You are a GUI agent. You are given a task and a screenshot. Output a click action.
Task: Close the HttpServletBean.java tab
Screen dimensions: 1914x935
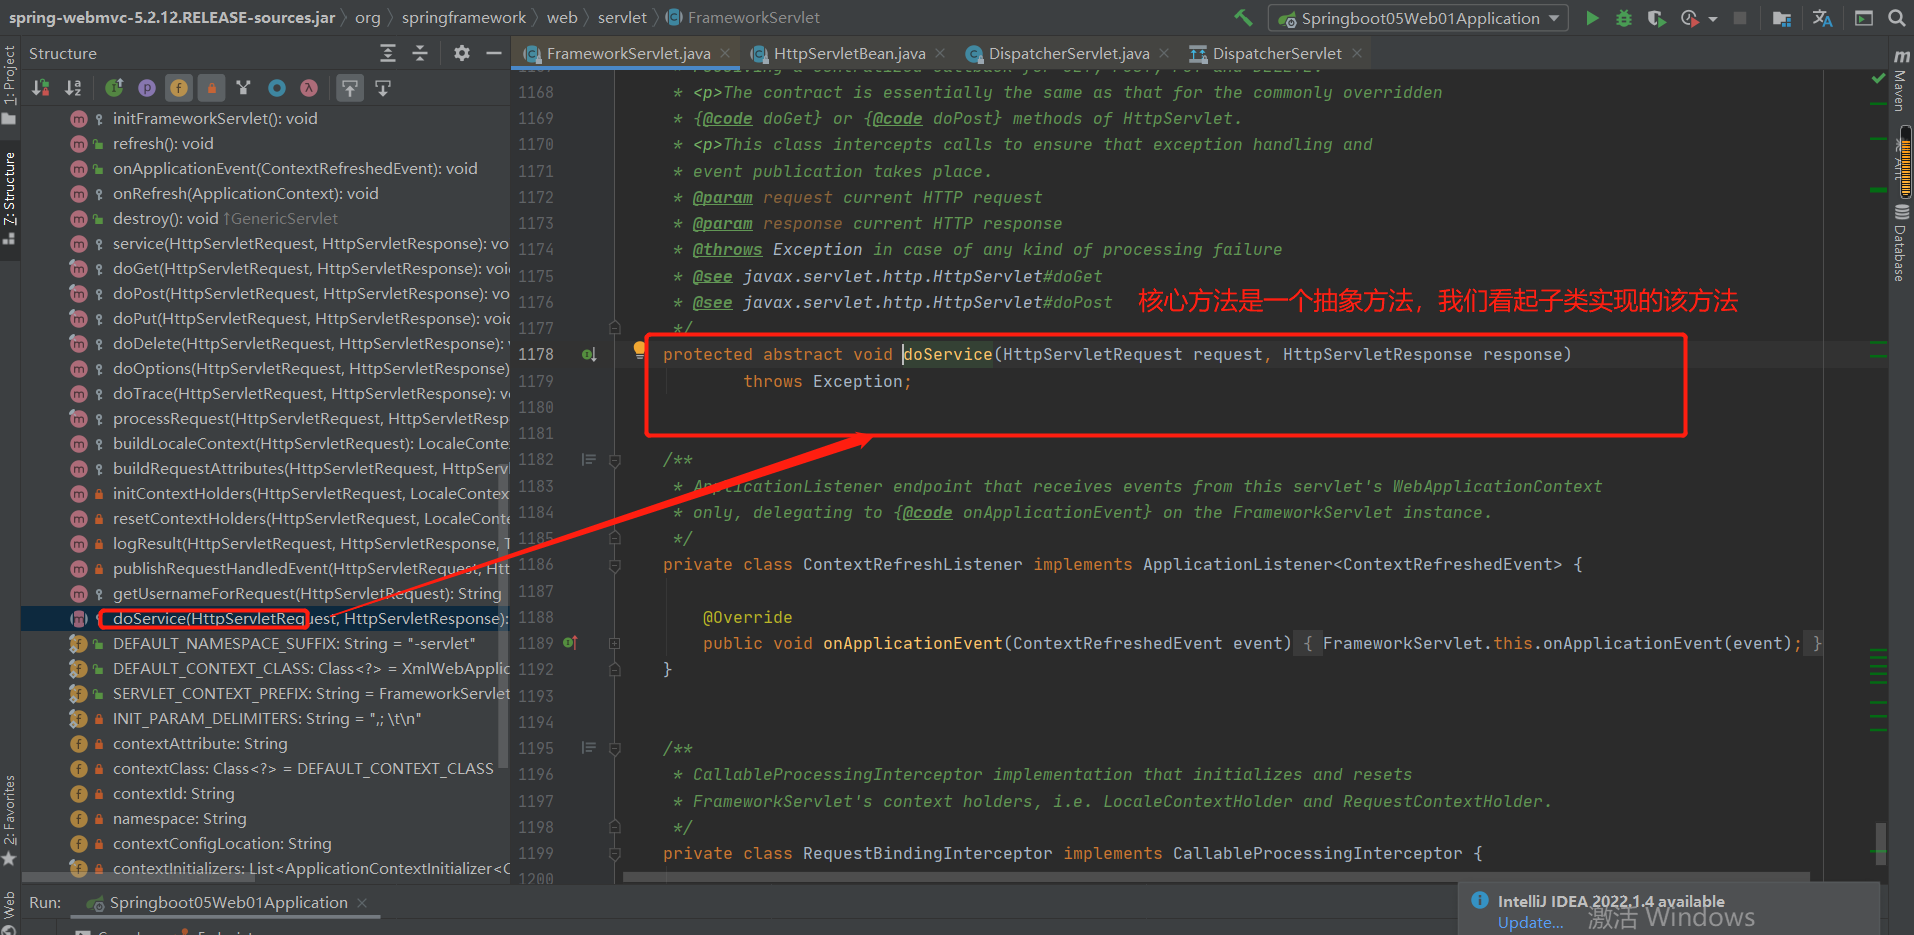940,53
